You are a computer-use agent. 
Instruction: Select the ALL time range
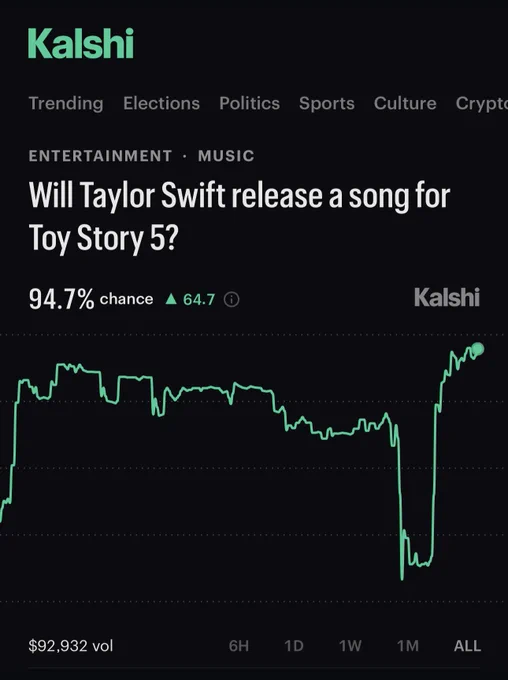(467, 646)
